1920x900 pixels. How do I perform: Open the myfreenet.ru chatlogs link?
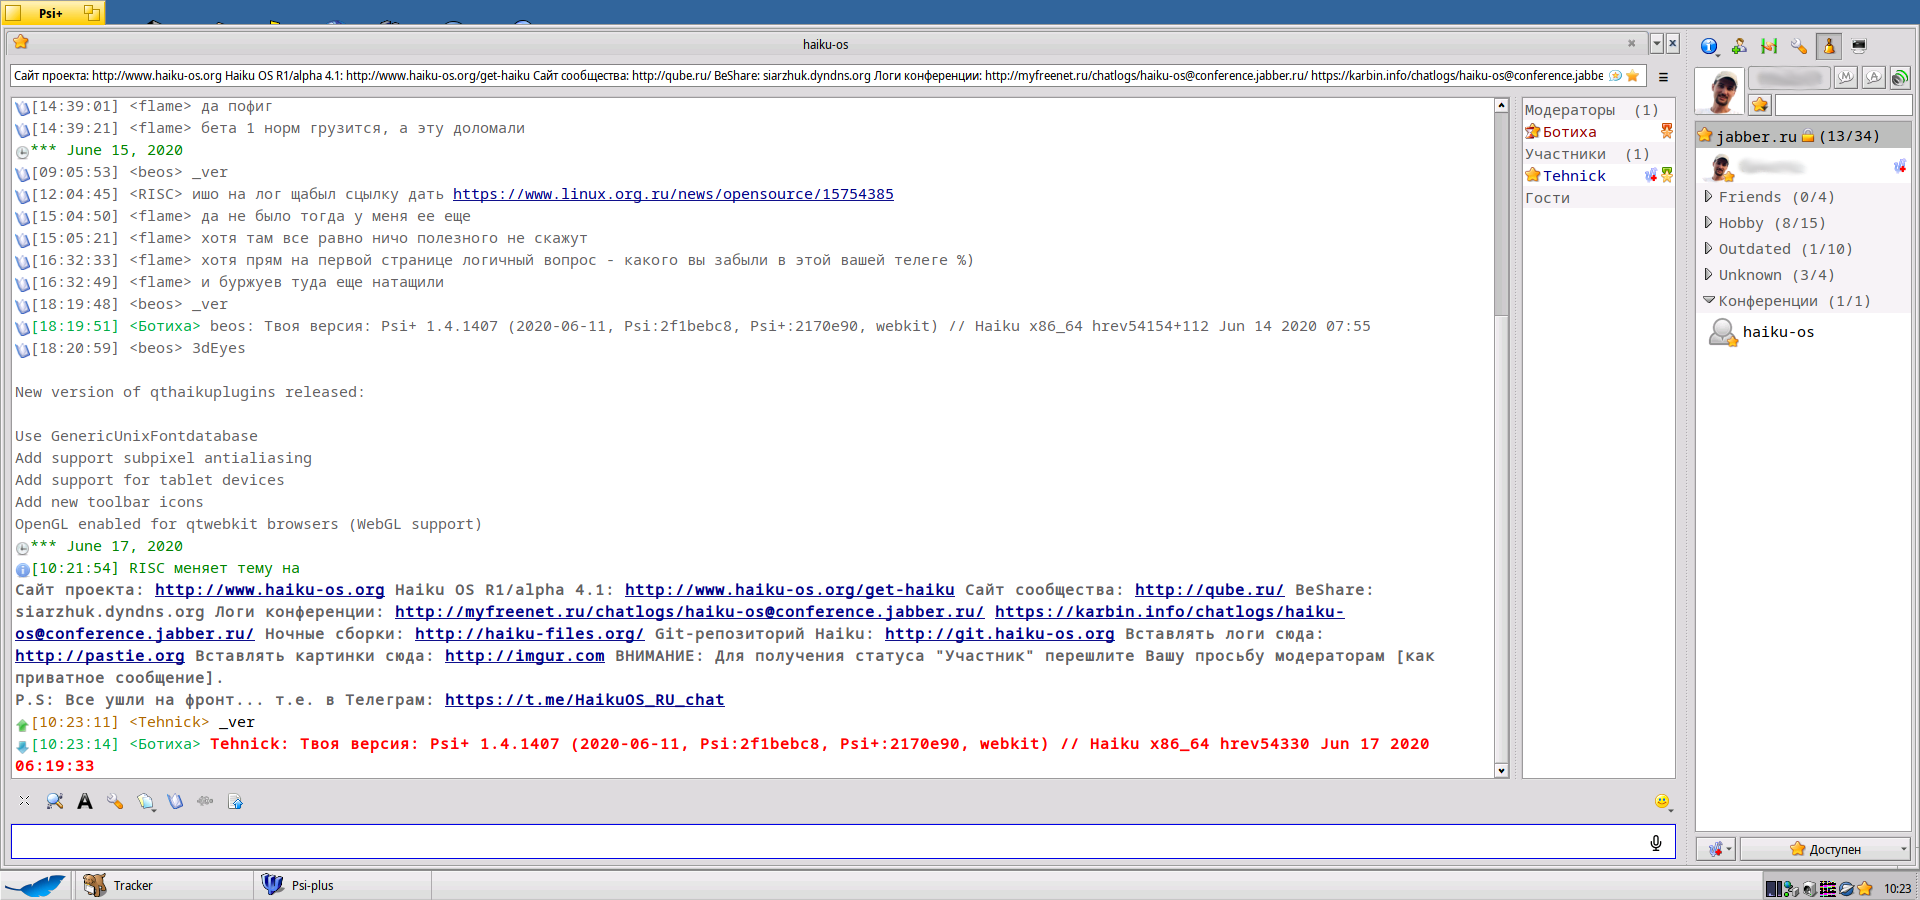[x=690, y=612]
